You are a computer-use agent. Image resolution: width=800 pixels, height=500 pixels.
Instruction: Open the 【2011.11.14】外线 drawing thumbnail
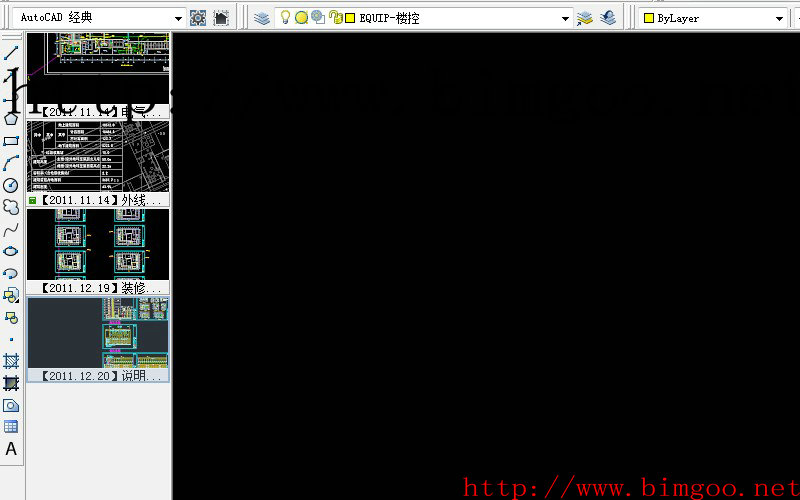(98, 163)
